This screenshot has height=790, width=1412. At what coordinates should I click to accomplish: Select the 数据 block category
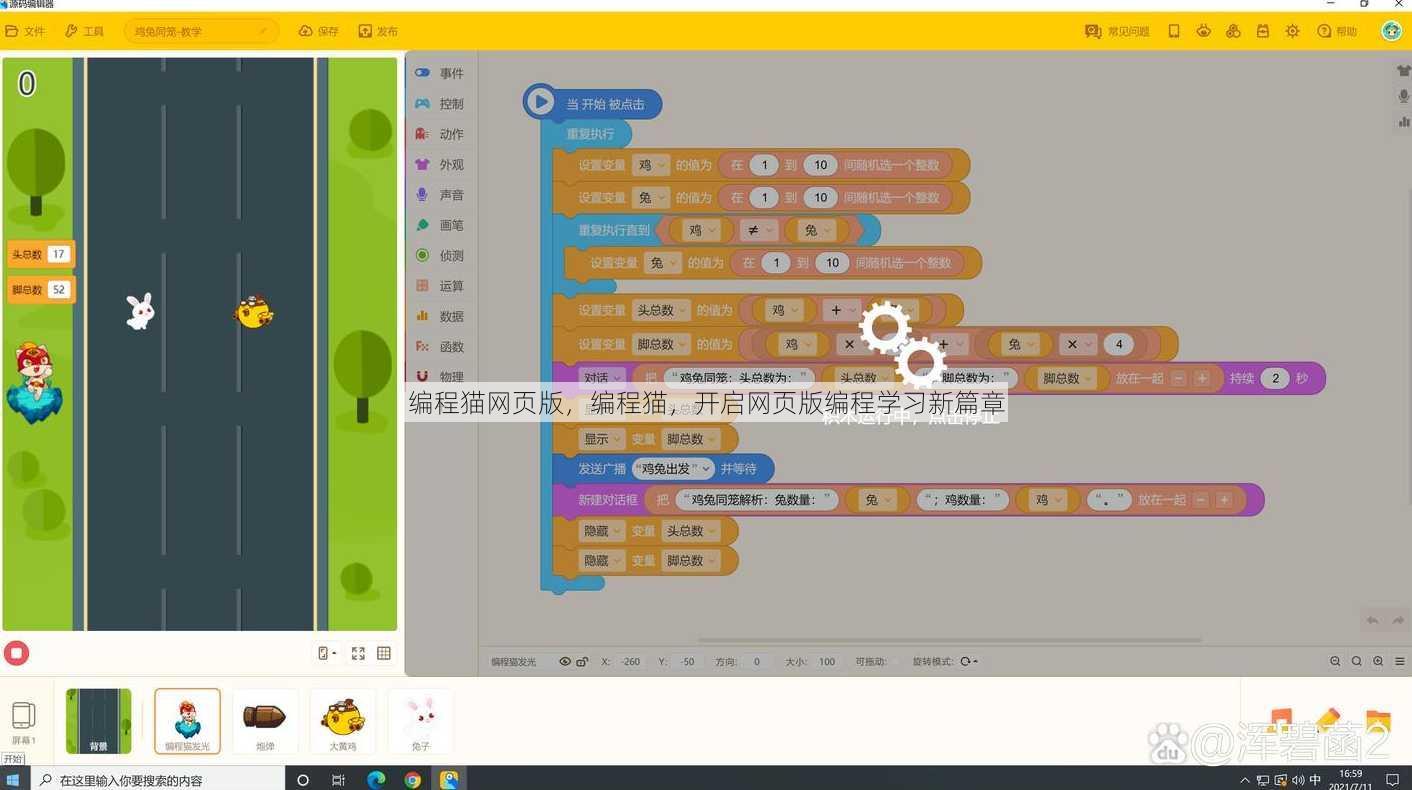[439, 316]
